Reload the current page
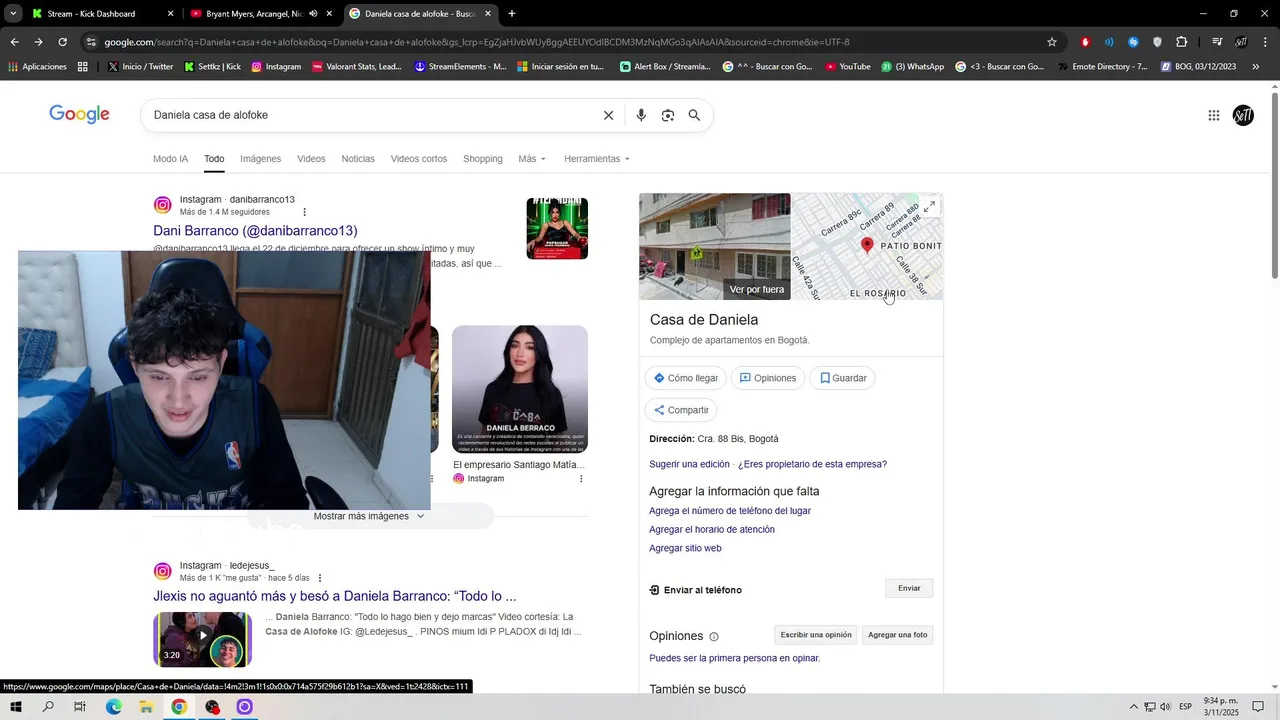 point(62,42)
